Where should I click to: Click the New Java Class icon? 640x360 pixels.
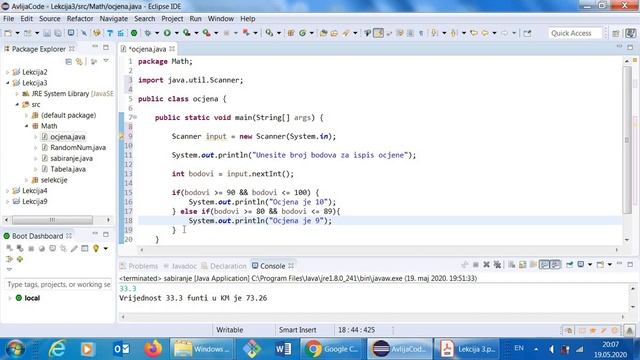tap(302, 33)
